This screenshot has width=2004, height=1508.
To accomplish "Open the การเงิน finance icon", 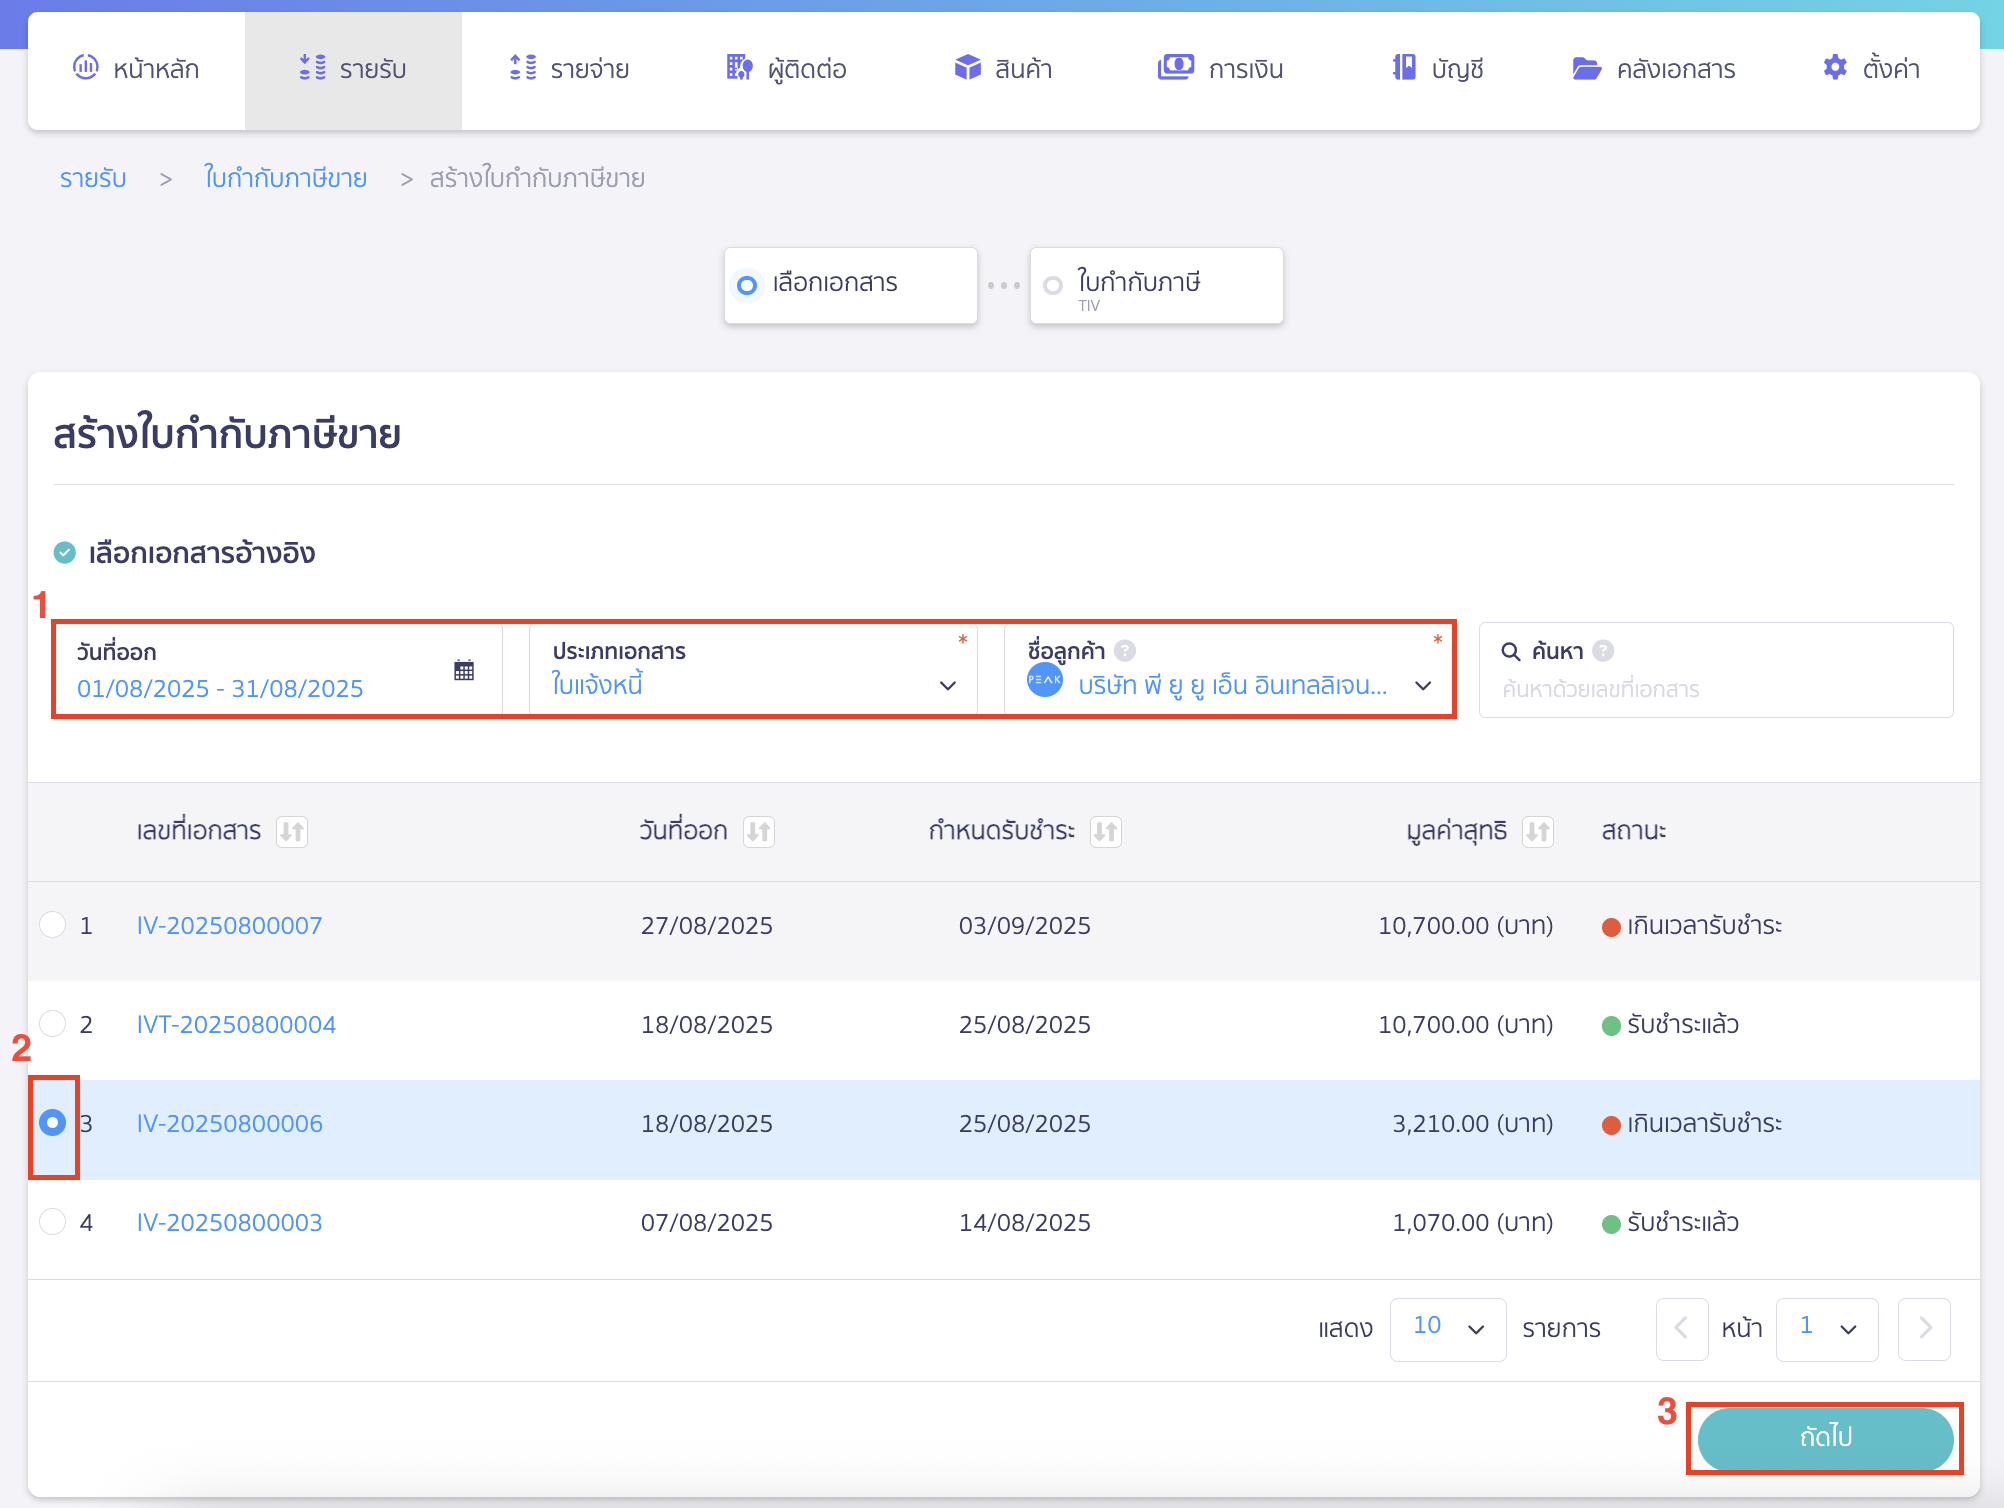I will [1176, 68].
